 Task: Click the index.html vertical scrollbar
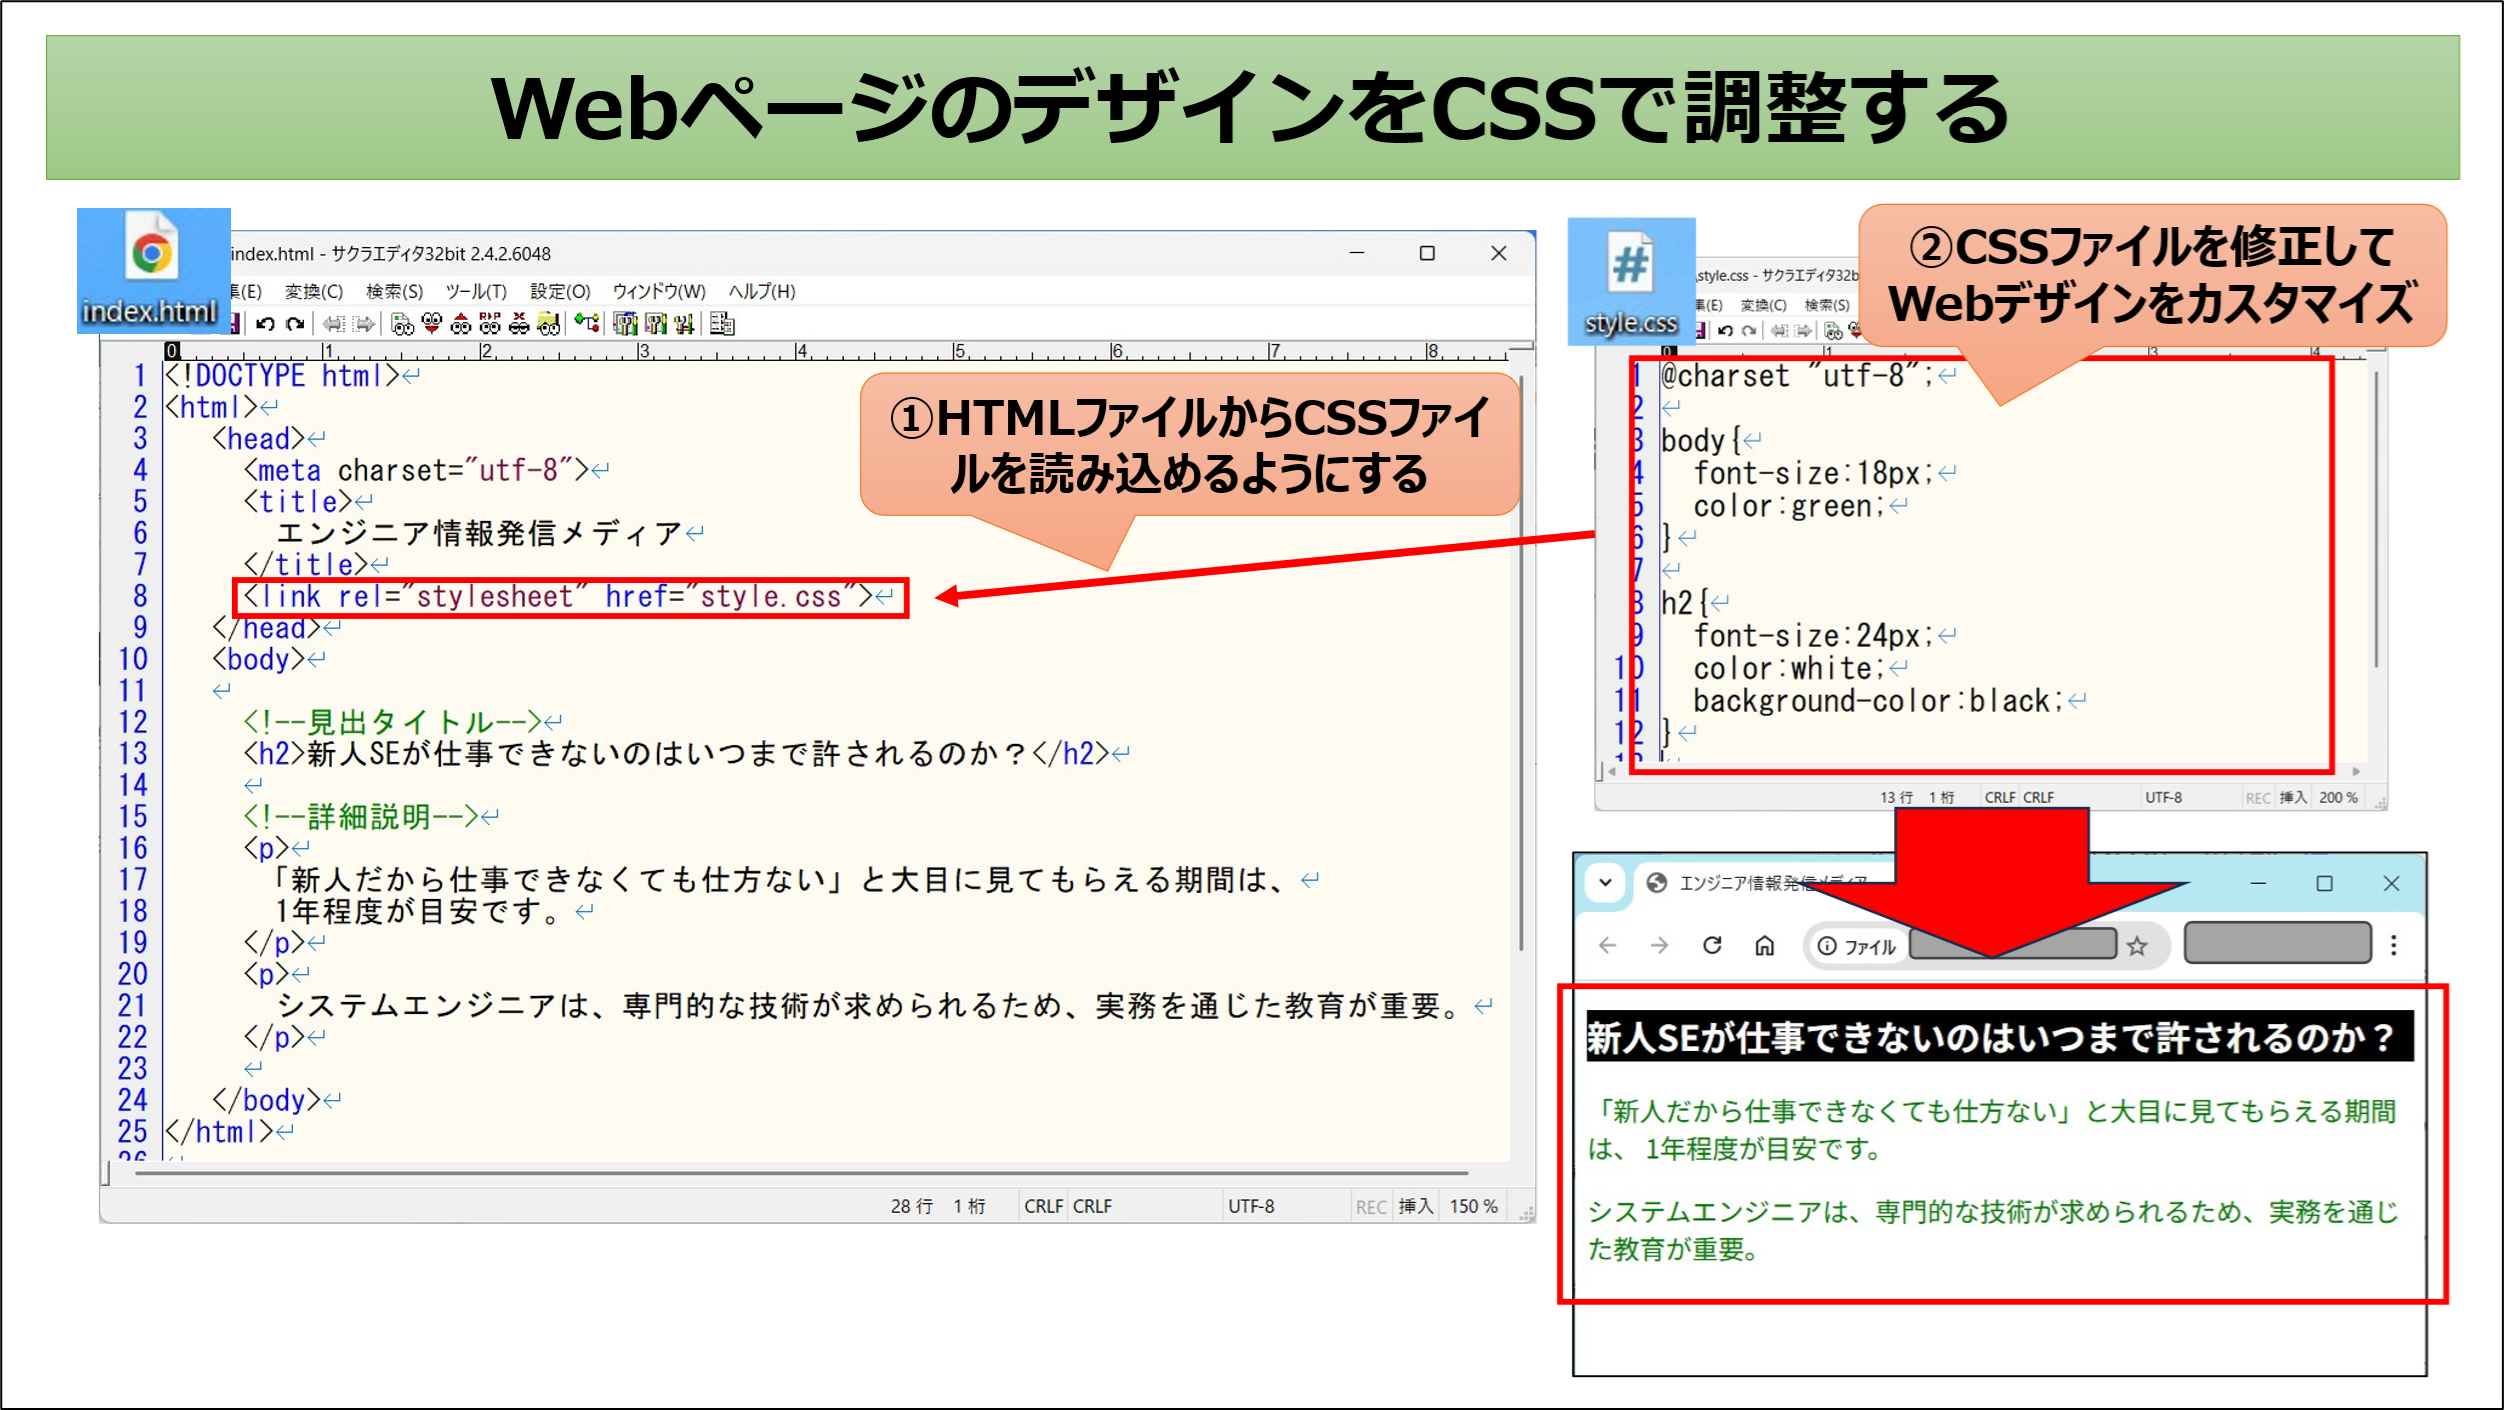tap(1522, 660)
